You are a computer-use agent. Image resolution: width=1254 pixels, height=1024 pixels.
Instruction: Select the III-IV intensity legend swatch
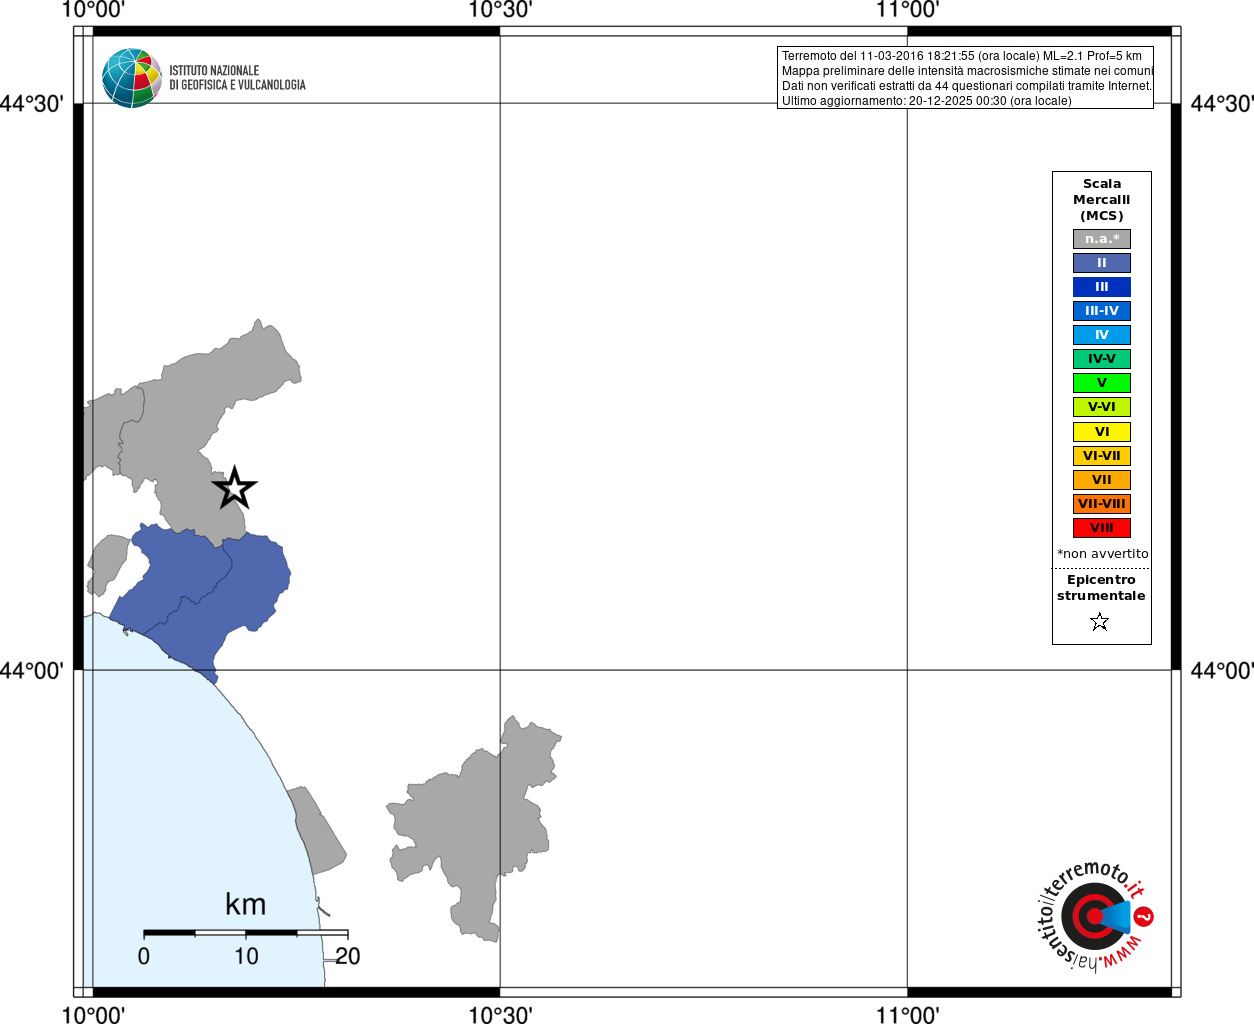point(1102,311)
